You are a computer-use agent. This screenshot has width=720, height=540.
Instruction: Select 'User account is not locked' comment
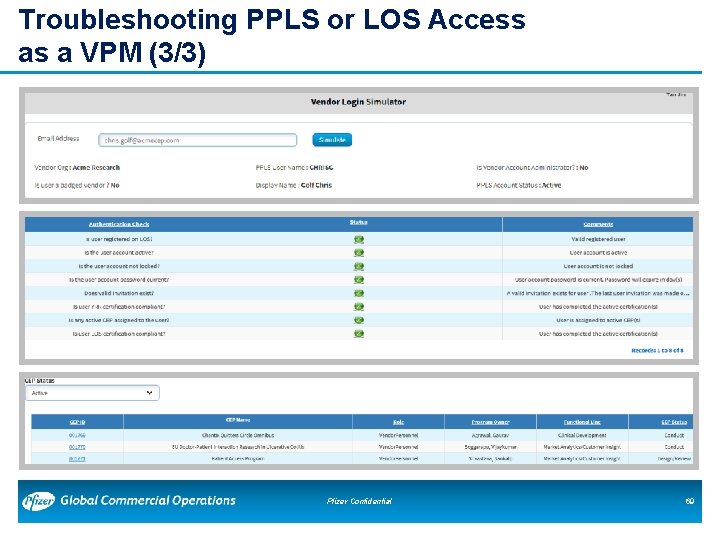click(598, 266)
